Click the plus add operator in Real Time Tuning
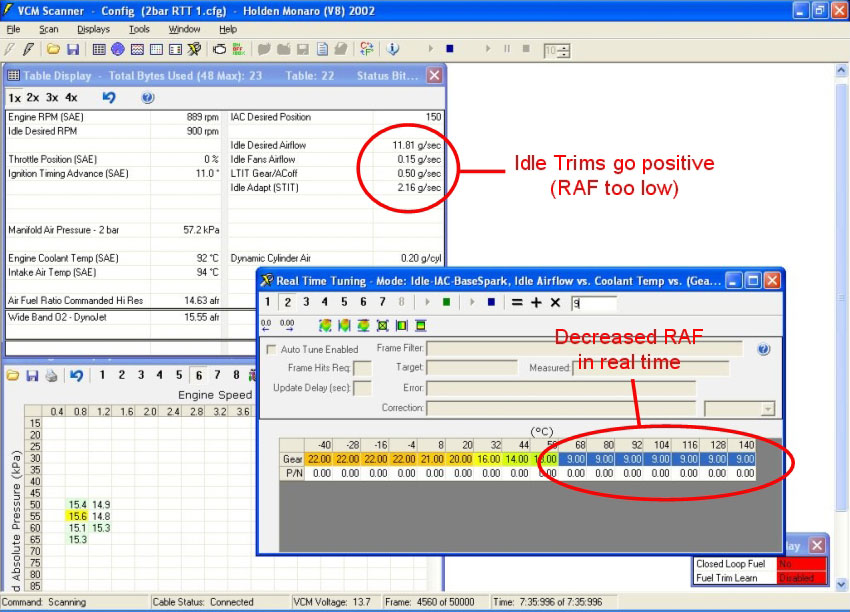Screen dimensions: 850x612 click(536, 302)
